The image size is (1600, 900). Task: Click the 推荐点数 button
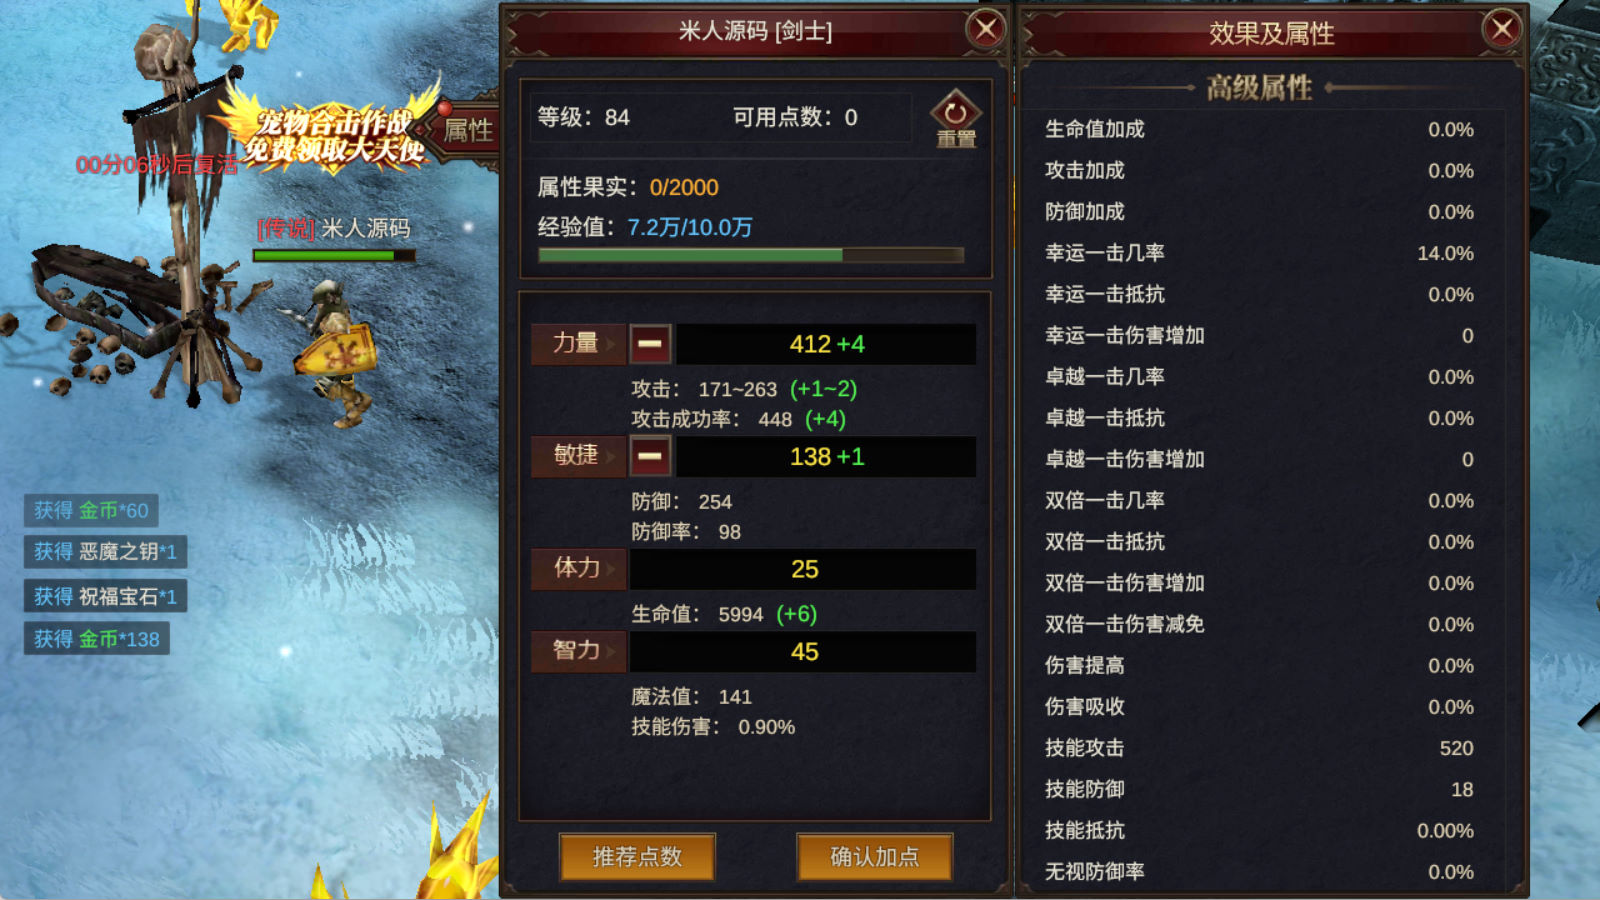coord(637,857)
